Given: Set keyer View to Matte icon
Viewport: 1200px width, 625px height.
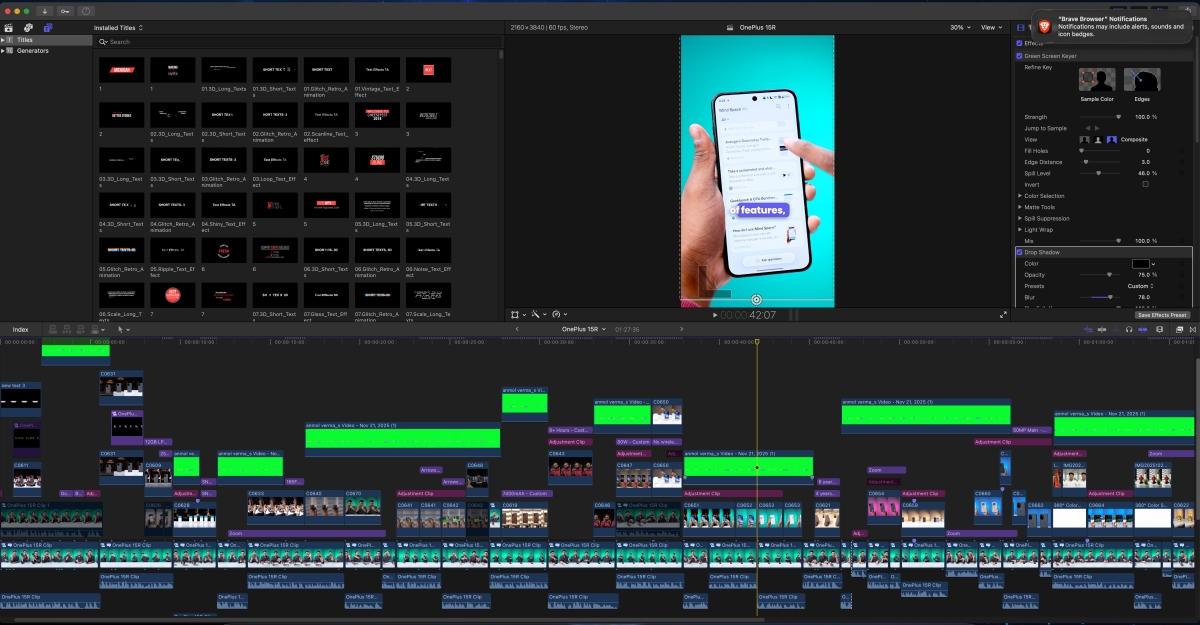Looking at the screenshot, I should (1098, 139).
